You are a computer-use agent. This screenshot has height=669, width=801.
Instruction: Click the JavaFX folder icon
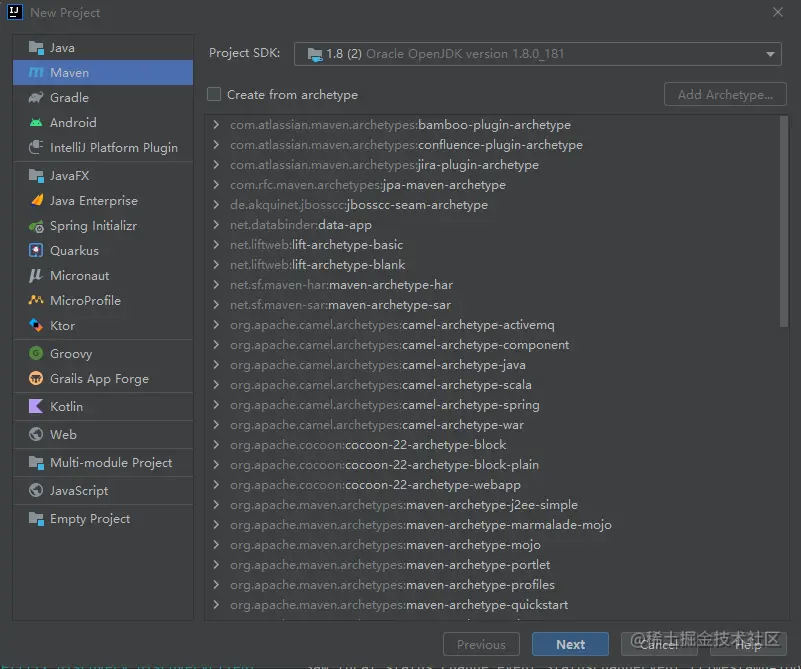[x=36, y=176]
